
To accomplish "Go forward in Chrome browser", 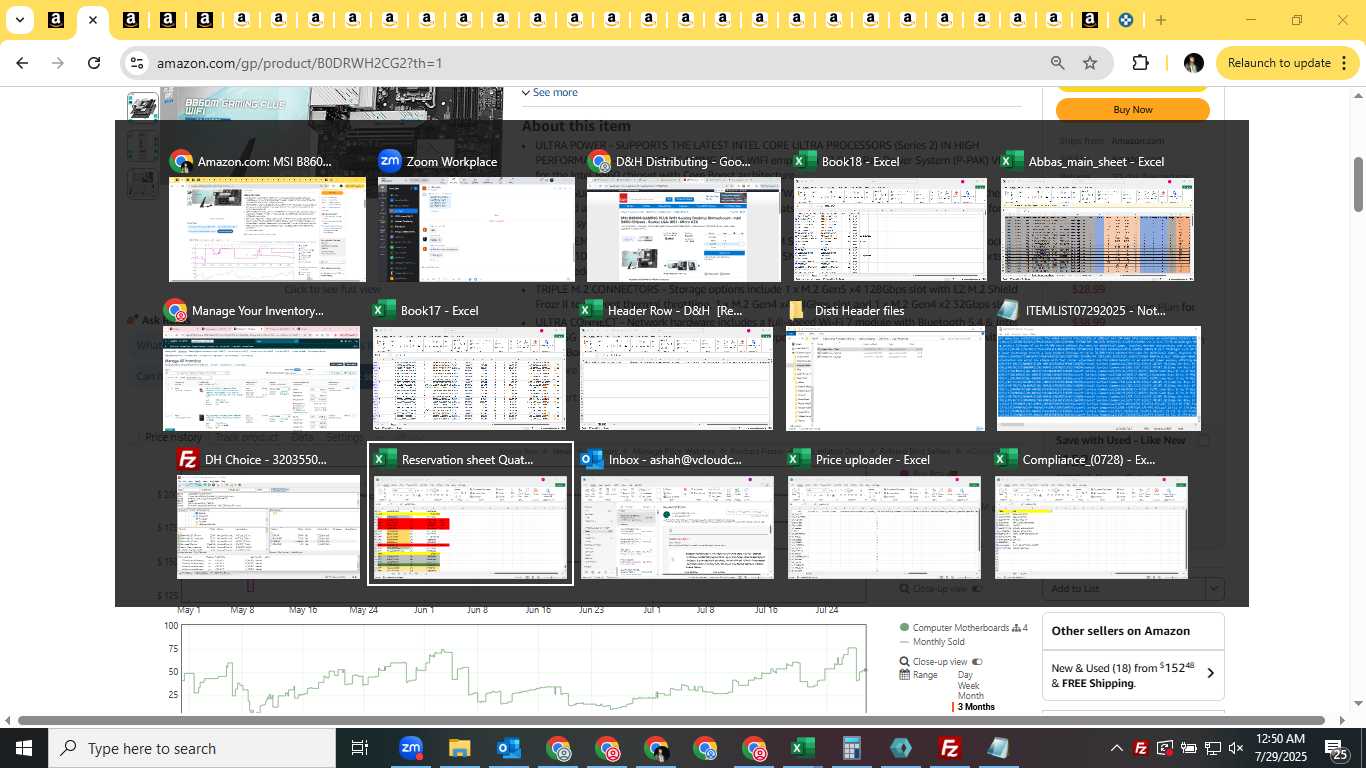I will [58, 63].
